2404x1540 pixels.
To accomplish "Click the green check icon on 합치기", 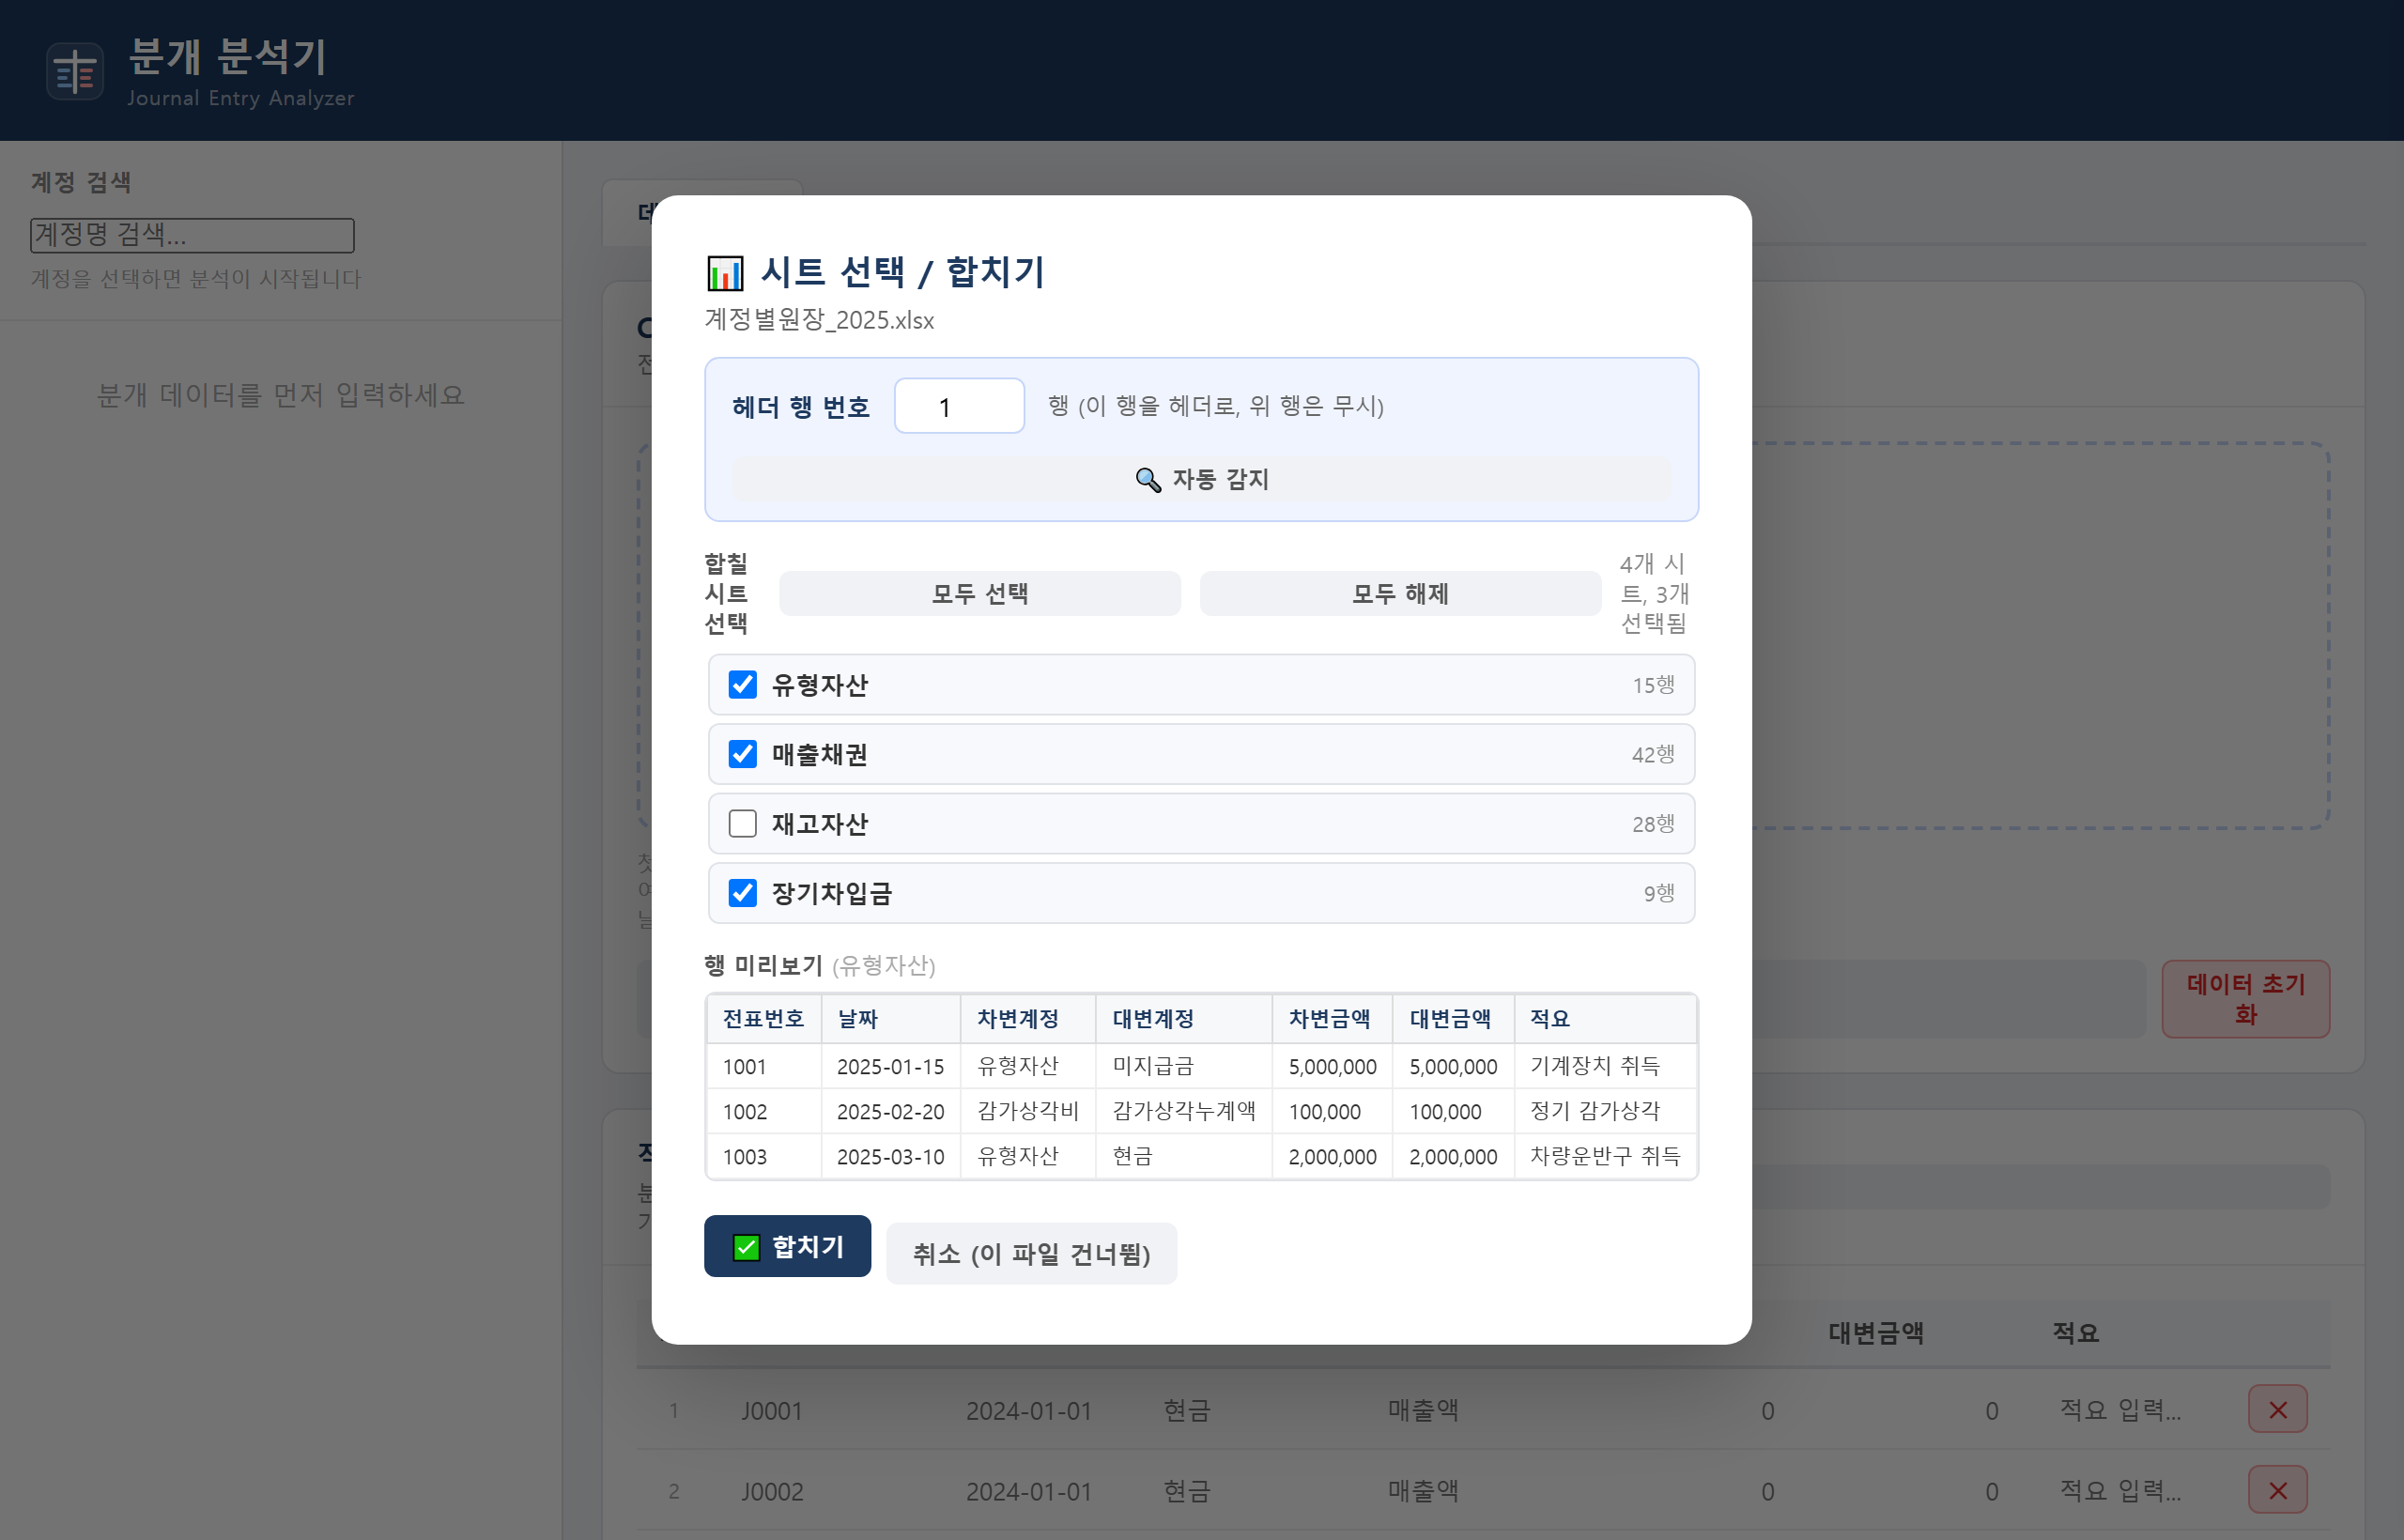I will coord(746,1247).
